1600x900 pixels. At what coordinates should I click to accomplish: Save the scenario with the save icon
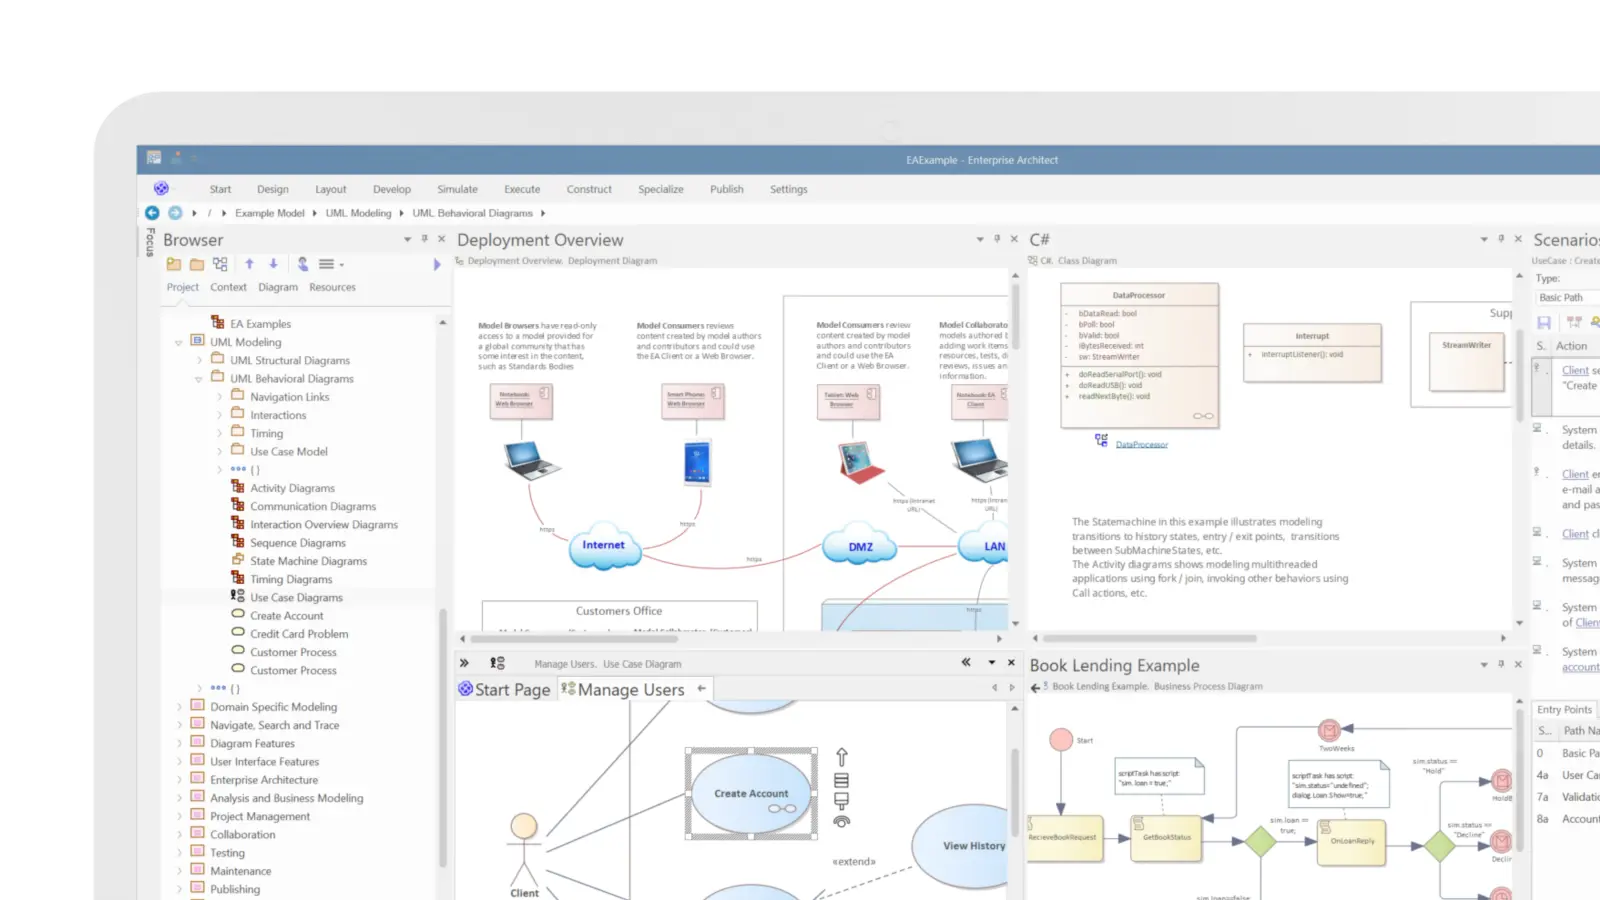(1544, 322)
